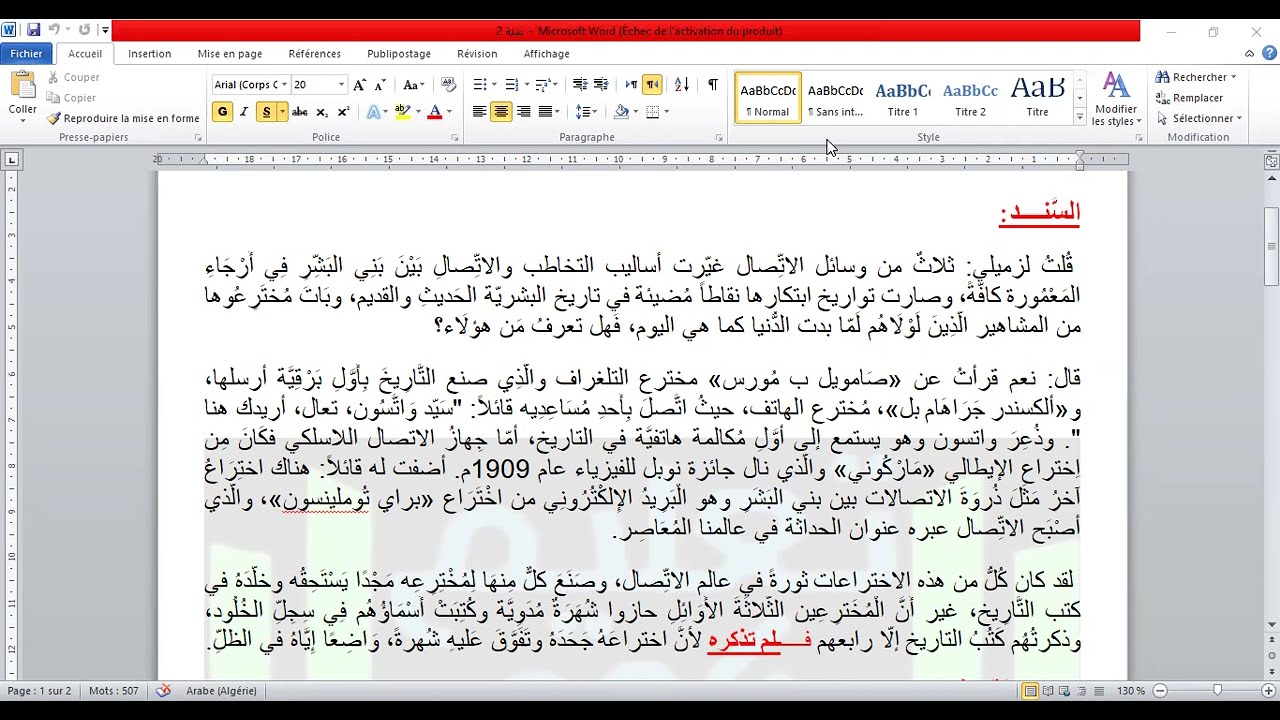This screenshot has width=1280, height=720.
Task: Open font size dropdown showing 20
Action: point(341,85)
